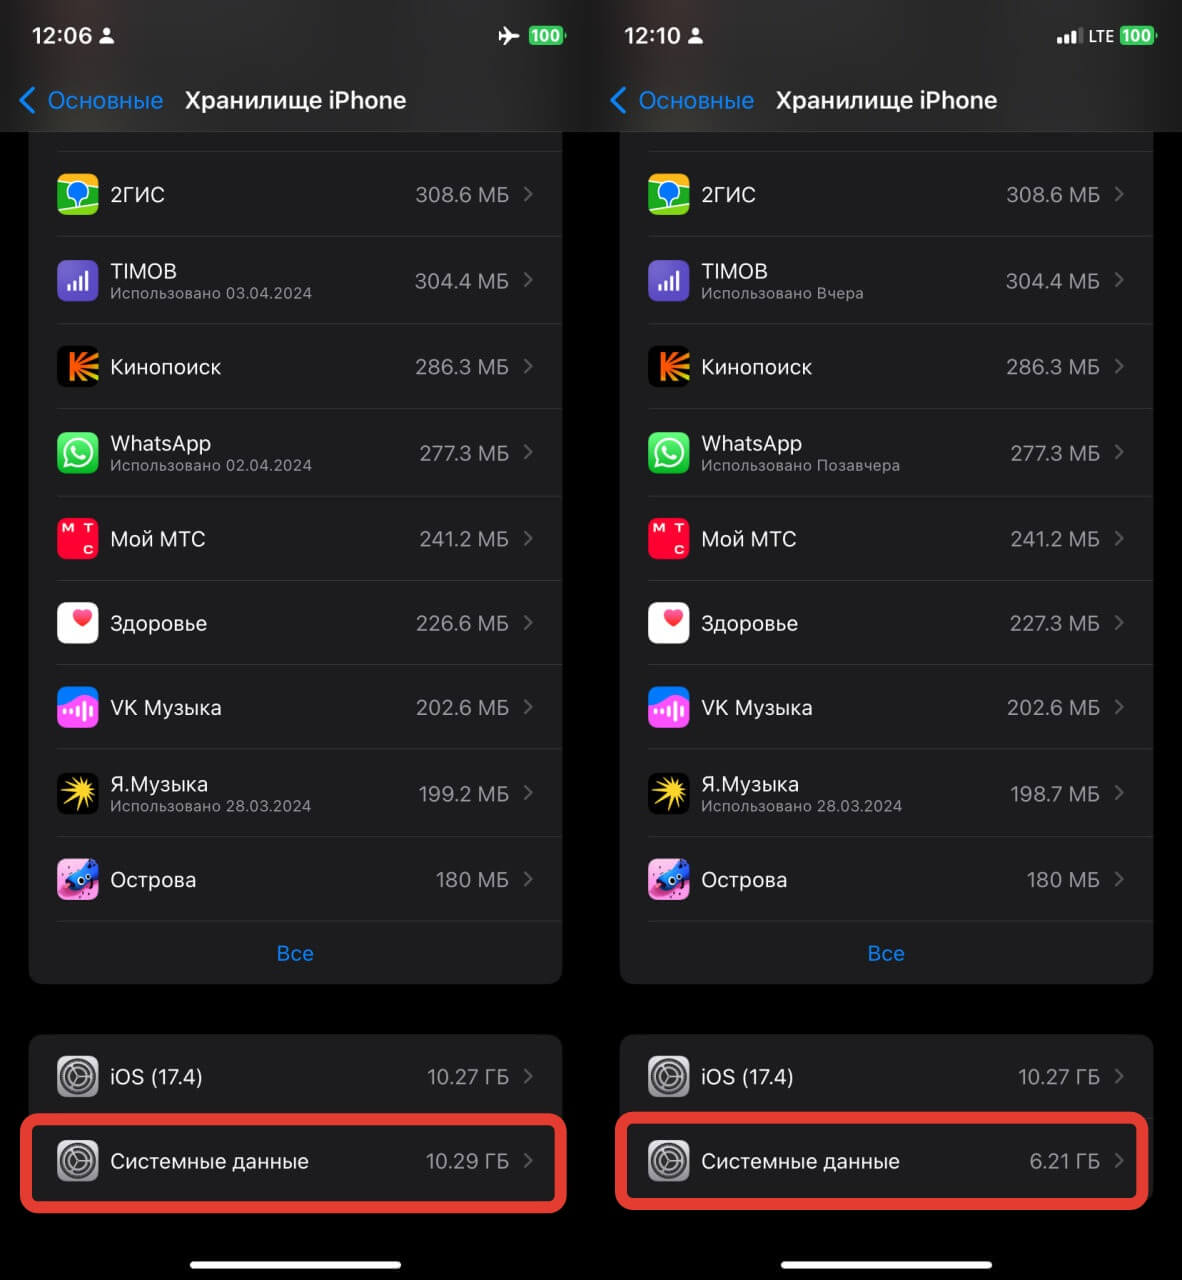Open chevron on Здоровье 227.3 МБ row
Viewport: 1182px width, 1280px height.
click(1119, 623)
